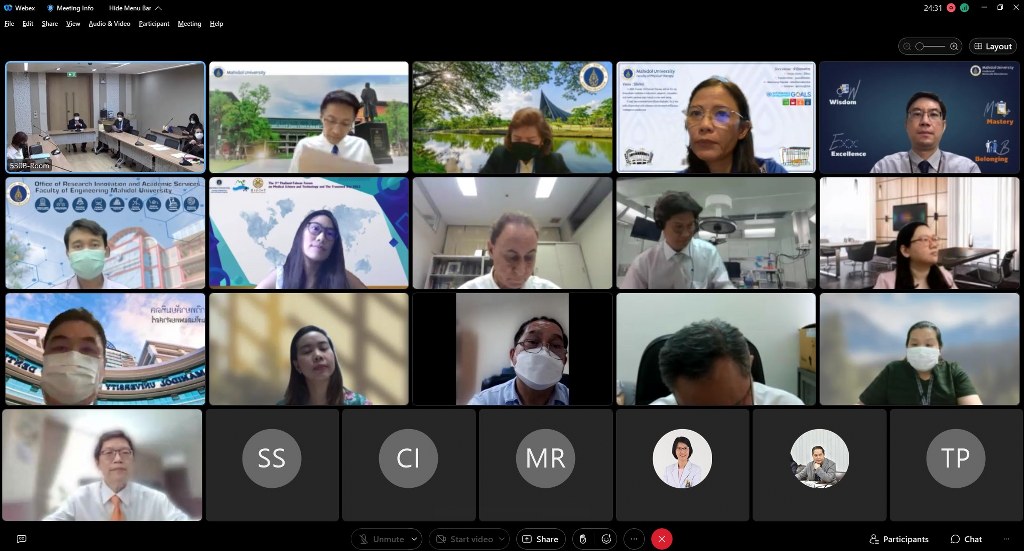The image size is (1024, 551).
Task: Click the raise hand gesture icon
Action: pyautogui.click(x=581, y=539)
